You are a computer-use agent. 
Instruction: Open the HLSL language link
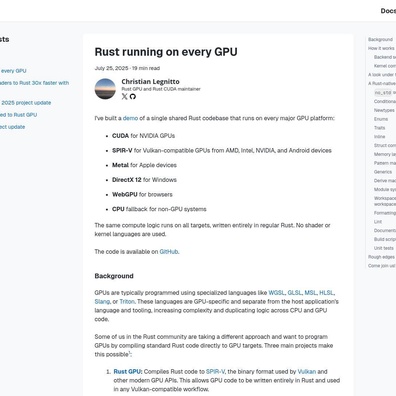pos(326,293)
